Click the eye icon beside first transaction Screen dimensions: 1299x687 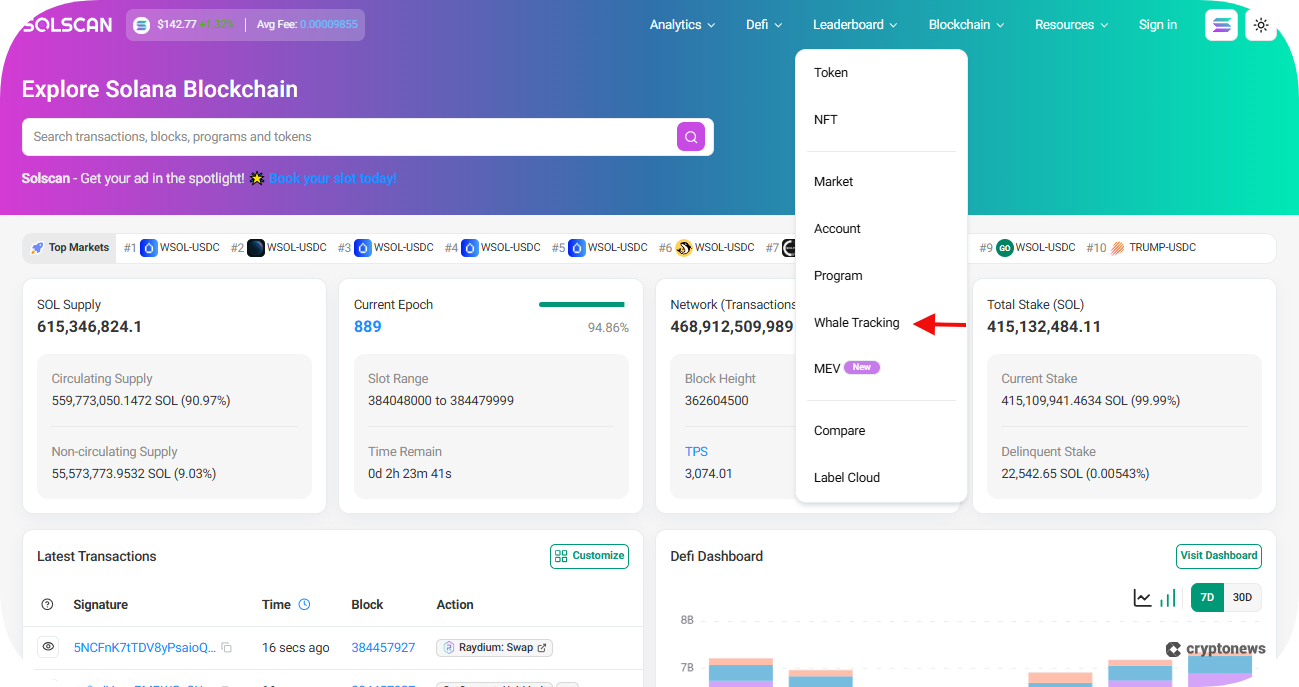point(48,647)
